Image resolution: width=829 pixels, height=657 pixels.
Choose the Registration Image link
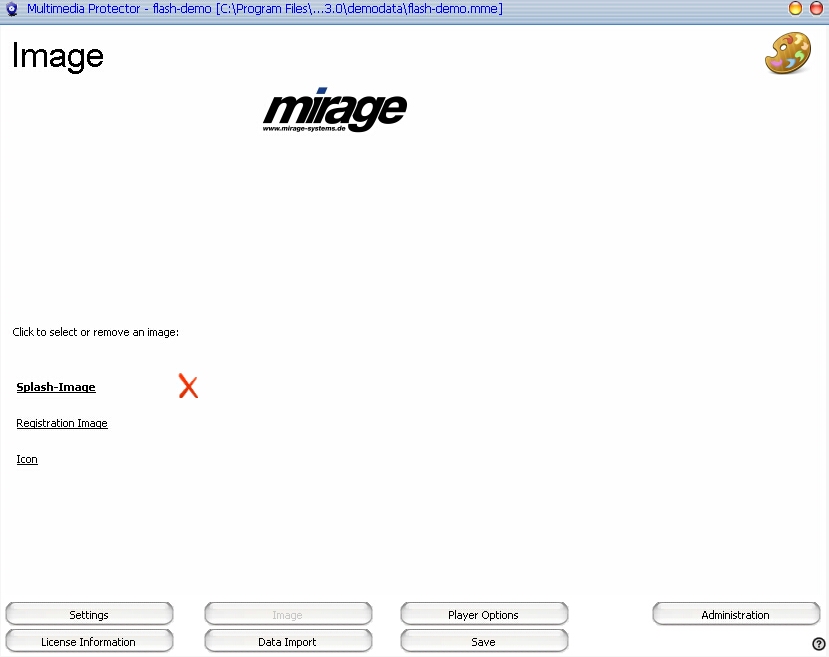tap(62, 423)
